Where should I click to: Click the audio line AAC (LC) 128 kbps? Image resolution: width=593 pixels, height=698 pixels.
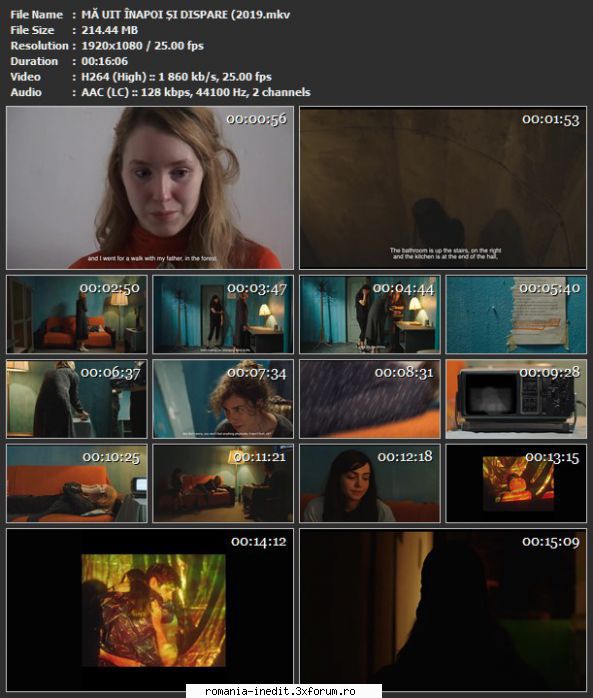196,92
